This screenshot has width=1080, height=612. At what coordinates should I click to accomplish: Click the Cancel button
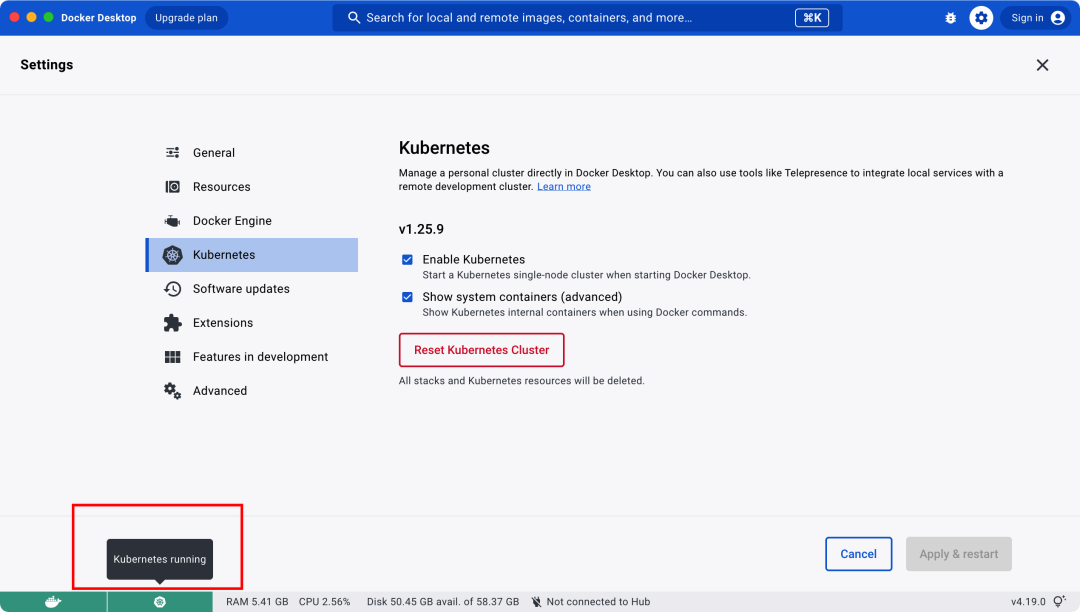[x=858, y=554]
